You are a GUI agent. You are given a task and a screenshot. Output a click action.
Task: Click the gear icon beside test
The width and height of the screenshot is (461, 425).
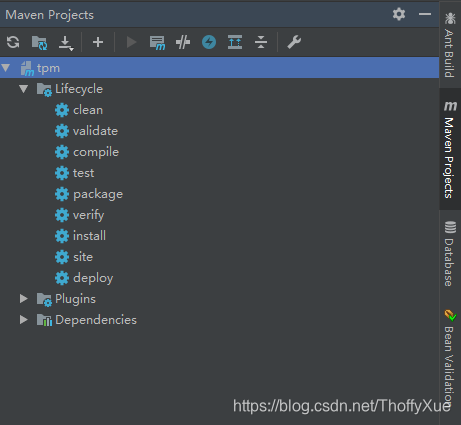point(62,173)
